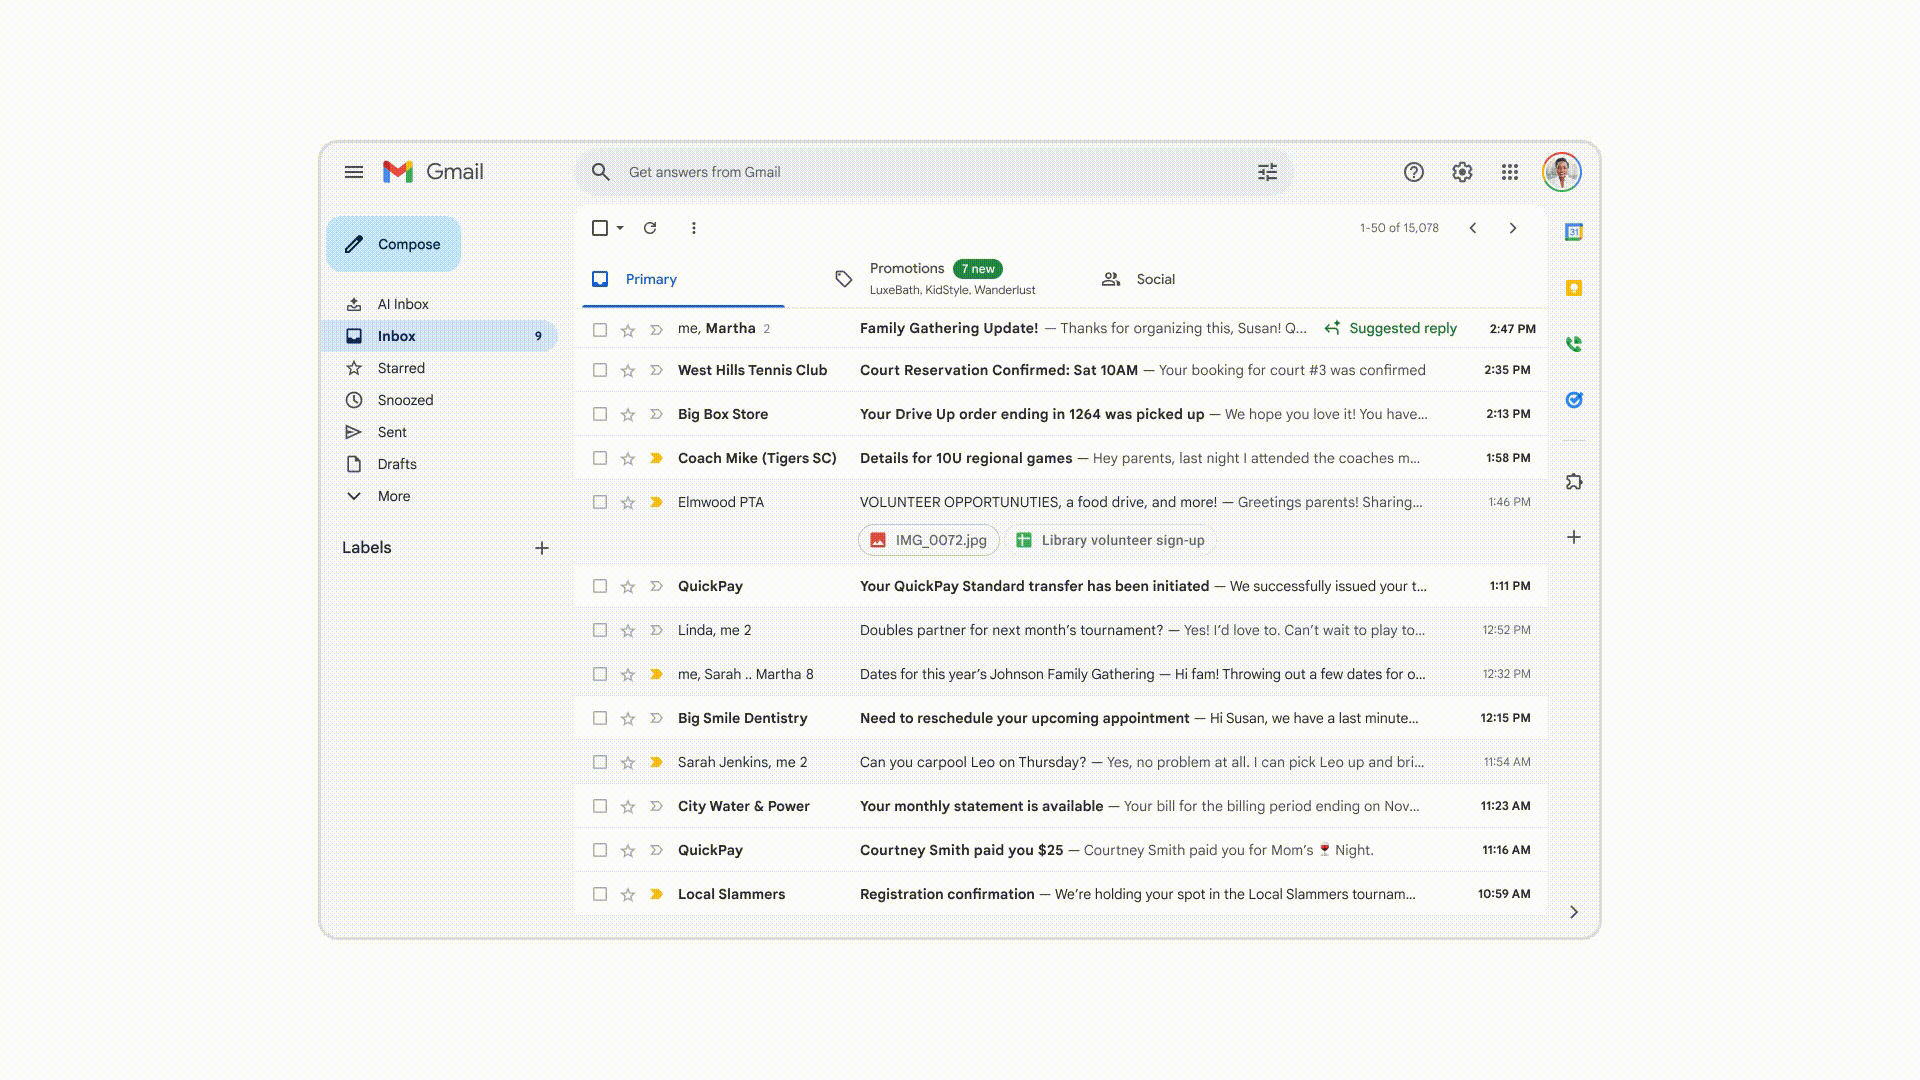Click the Compose button
This screenshot has width=1920, height=1080.
[392, 243]
